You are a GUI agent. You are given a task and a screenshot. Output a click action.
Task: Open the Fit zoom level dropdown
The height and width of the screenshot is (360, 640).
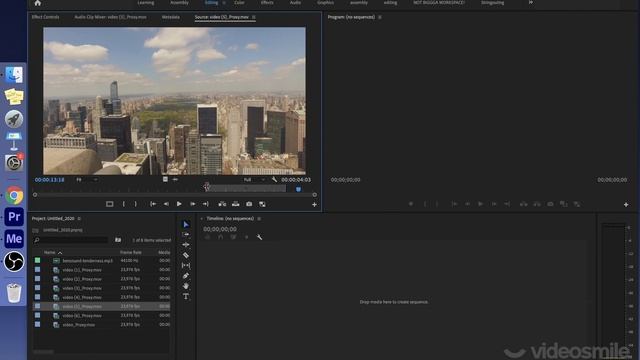tap(87, 180)
